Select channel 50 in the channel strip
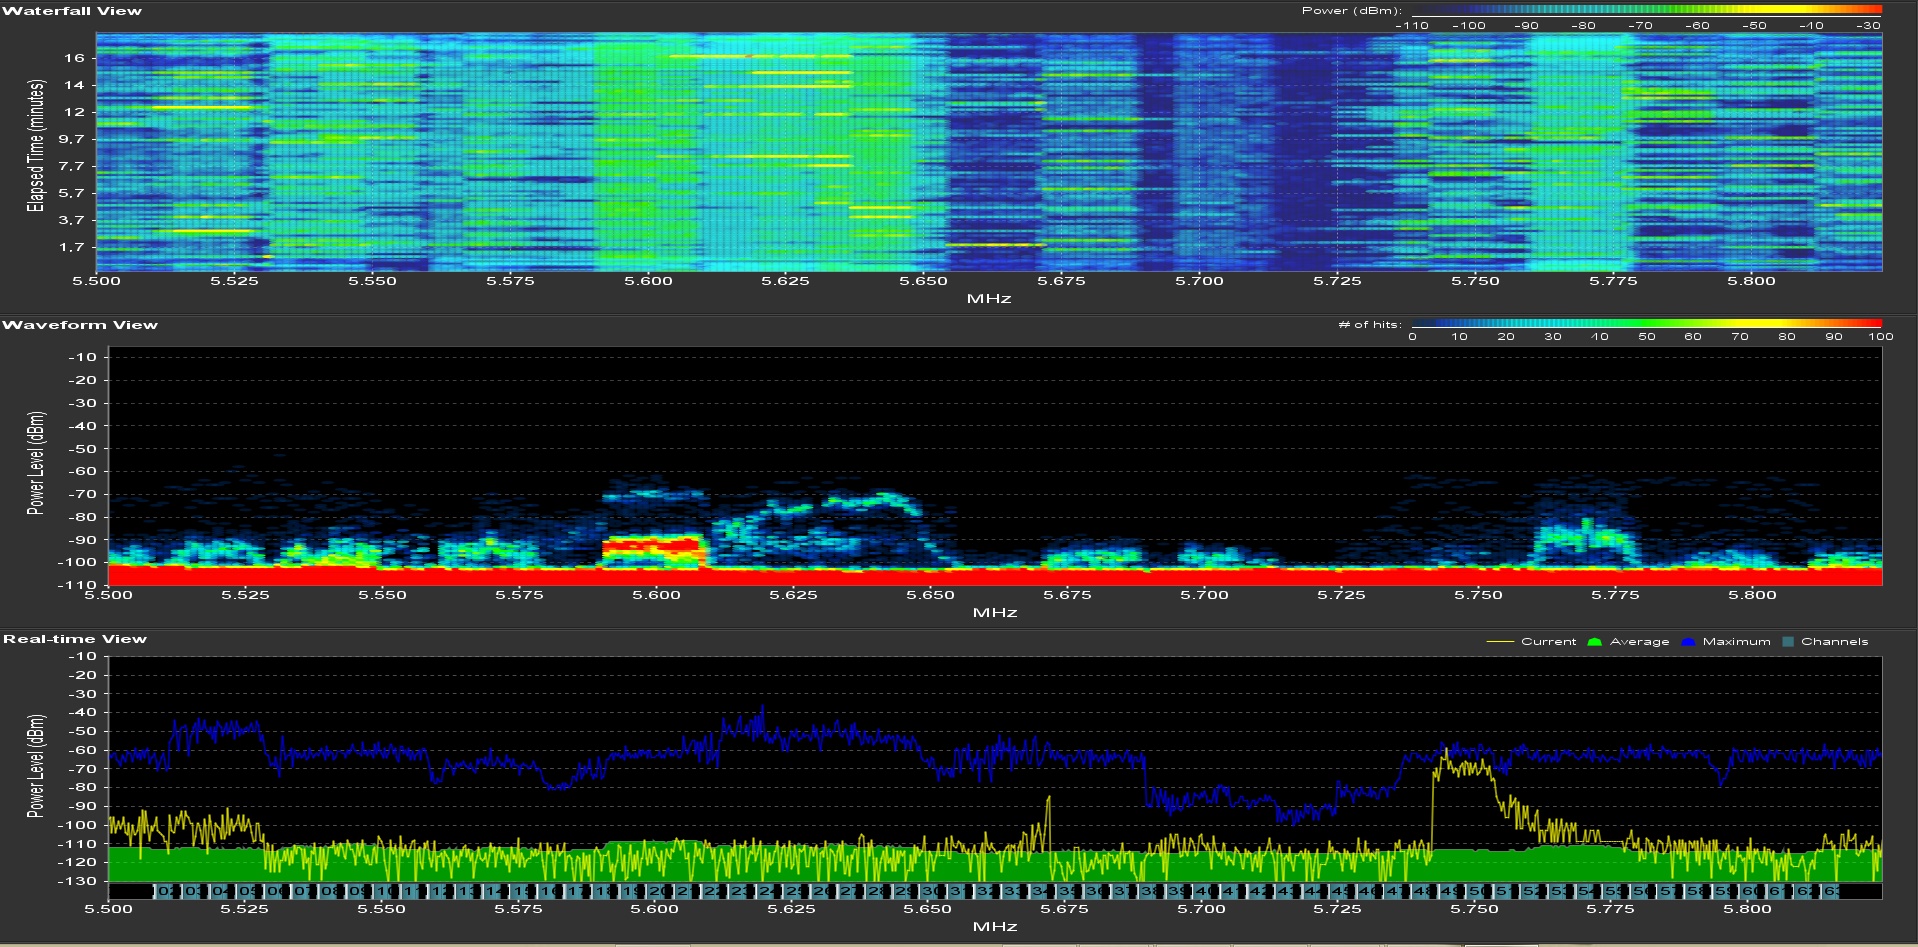 pyautogui.click(x=1478, y=891)
